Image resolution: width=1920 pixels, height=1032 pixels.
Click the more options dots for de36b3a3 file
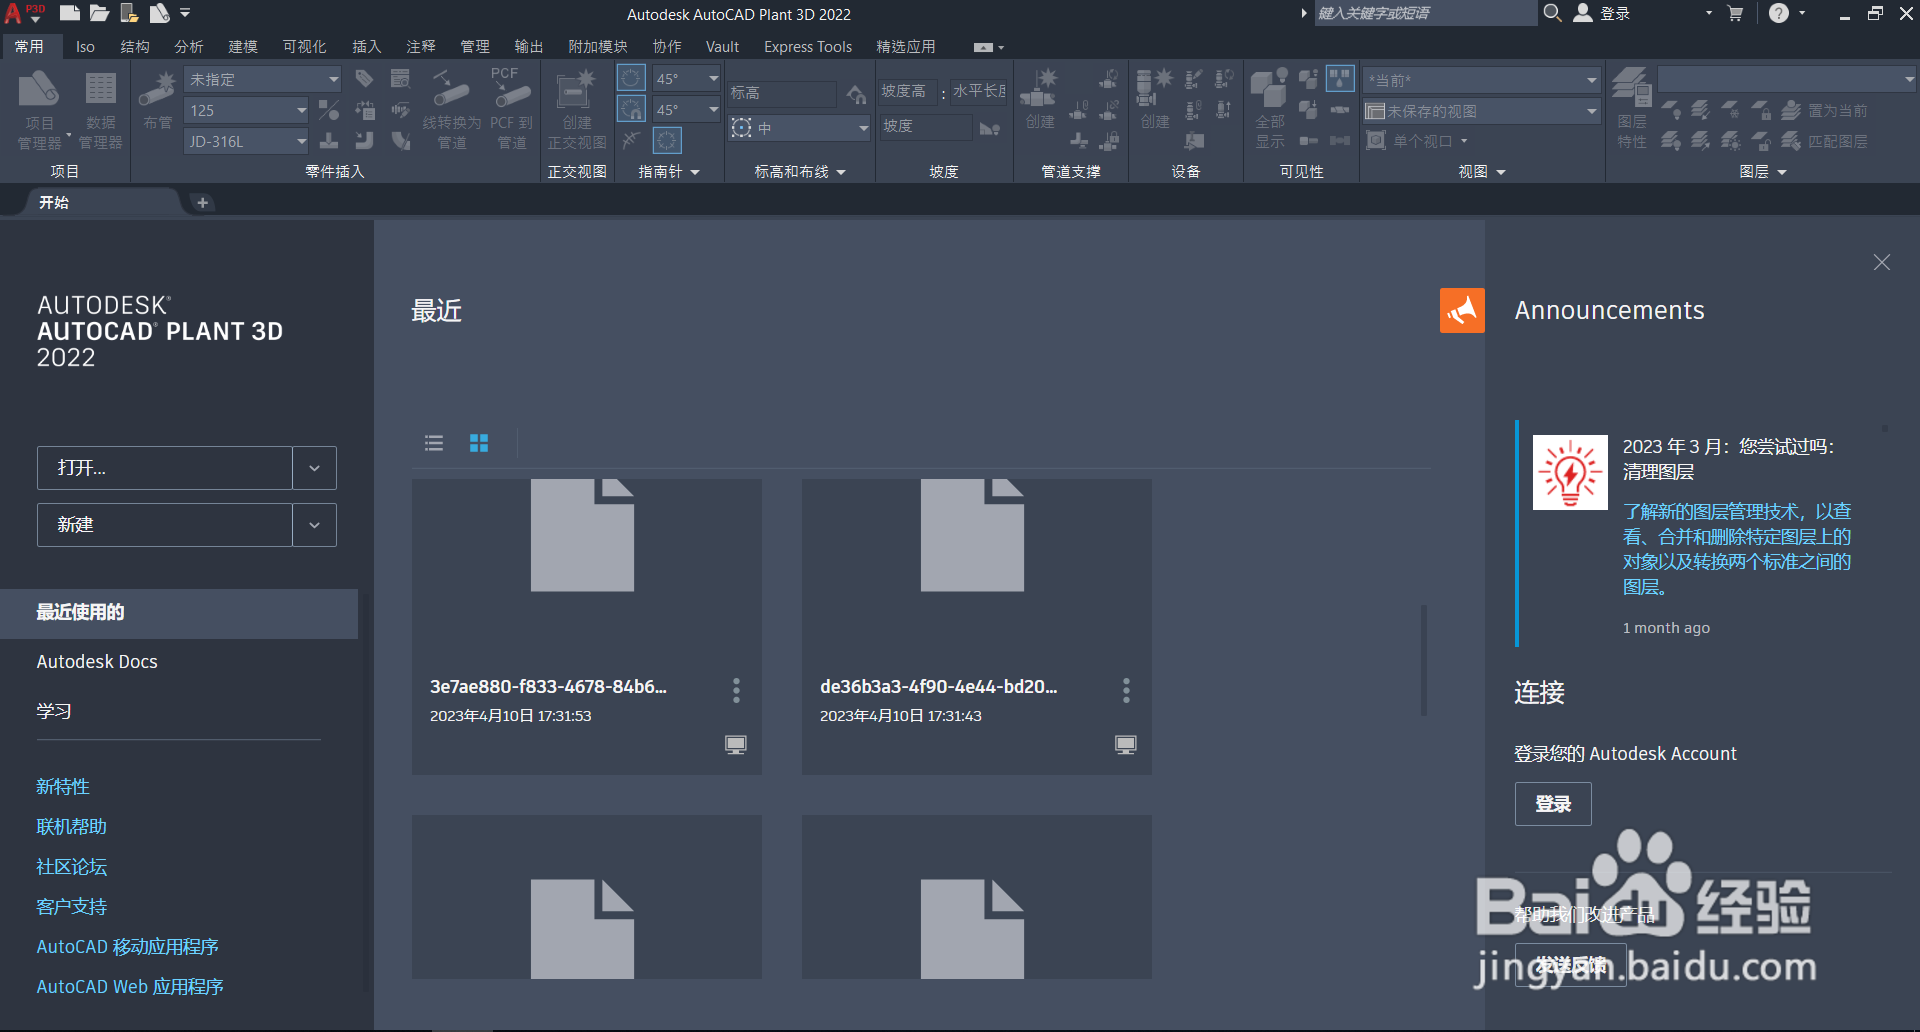click(x=1126, y=690)
